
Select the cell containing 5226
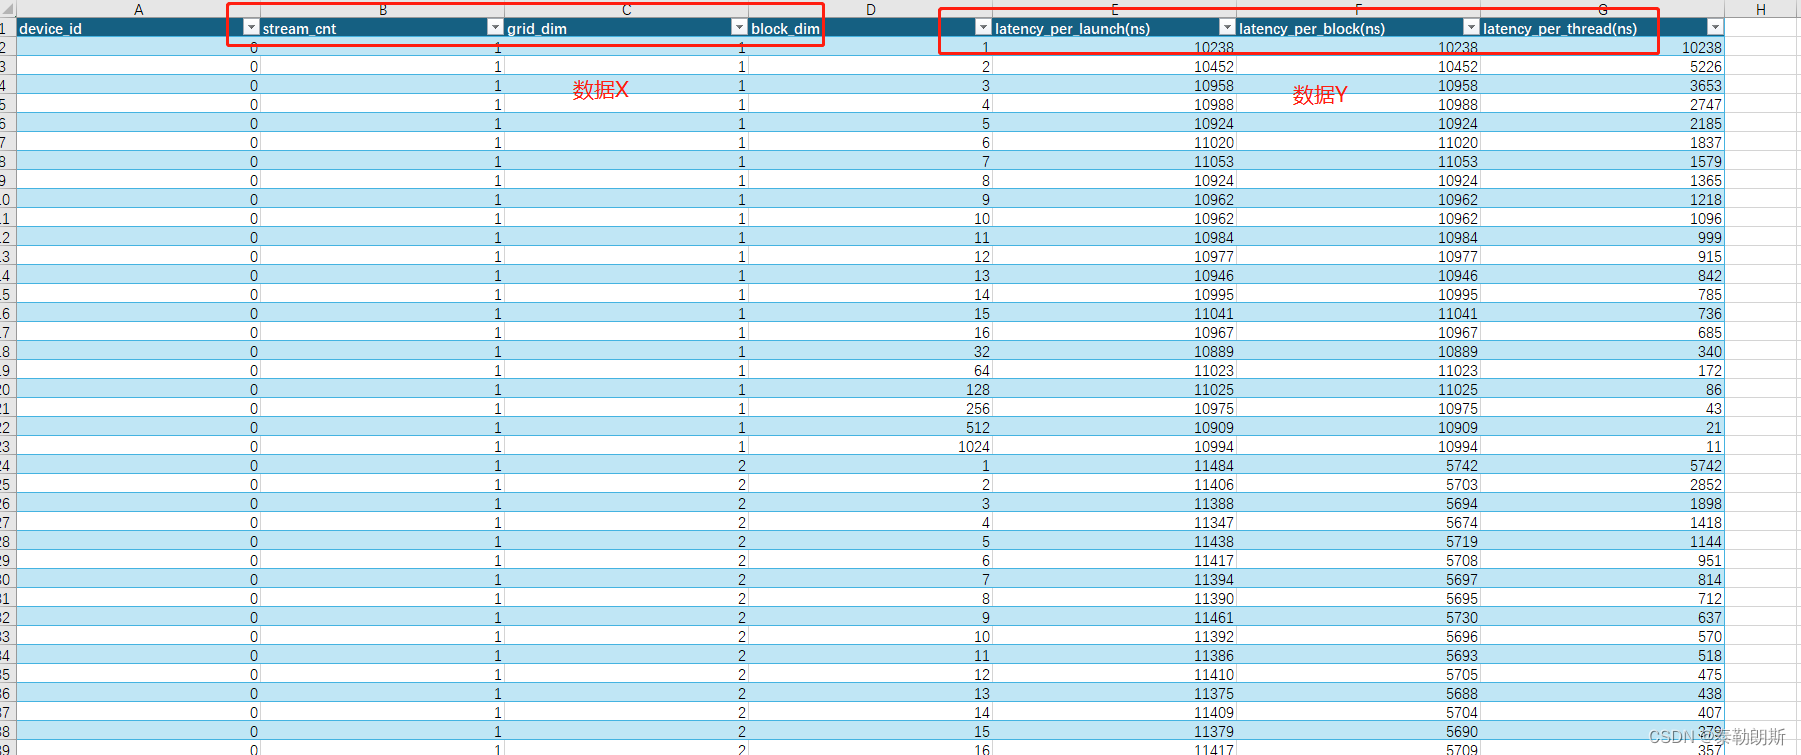click(x=1602, y=66)
